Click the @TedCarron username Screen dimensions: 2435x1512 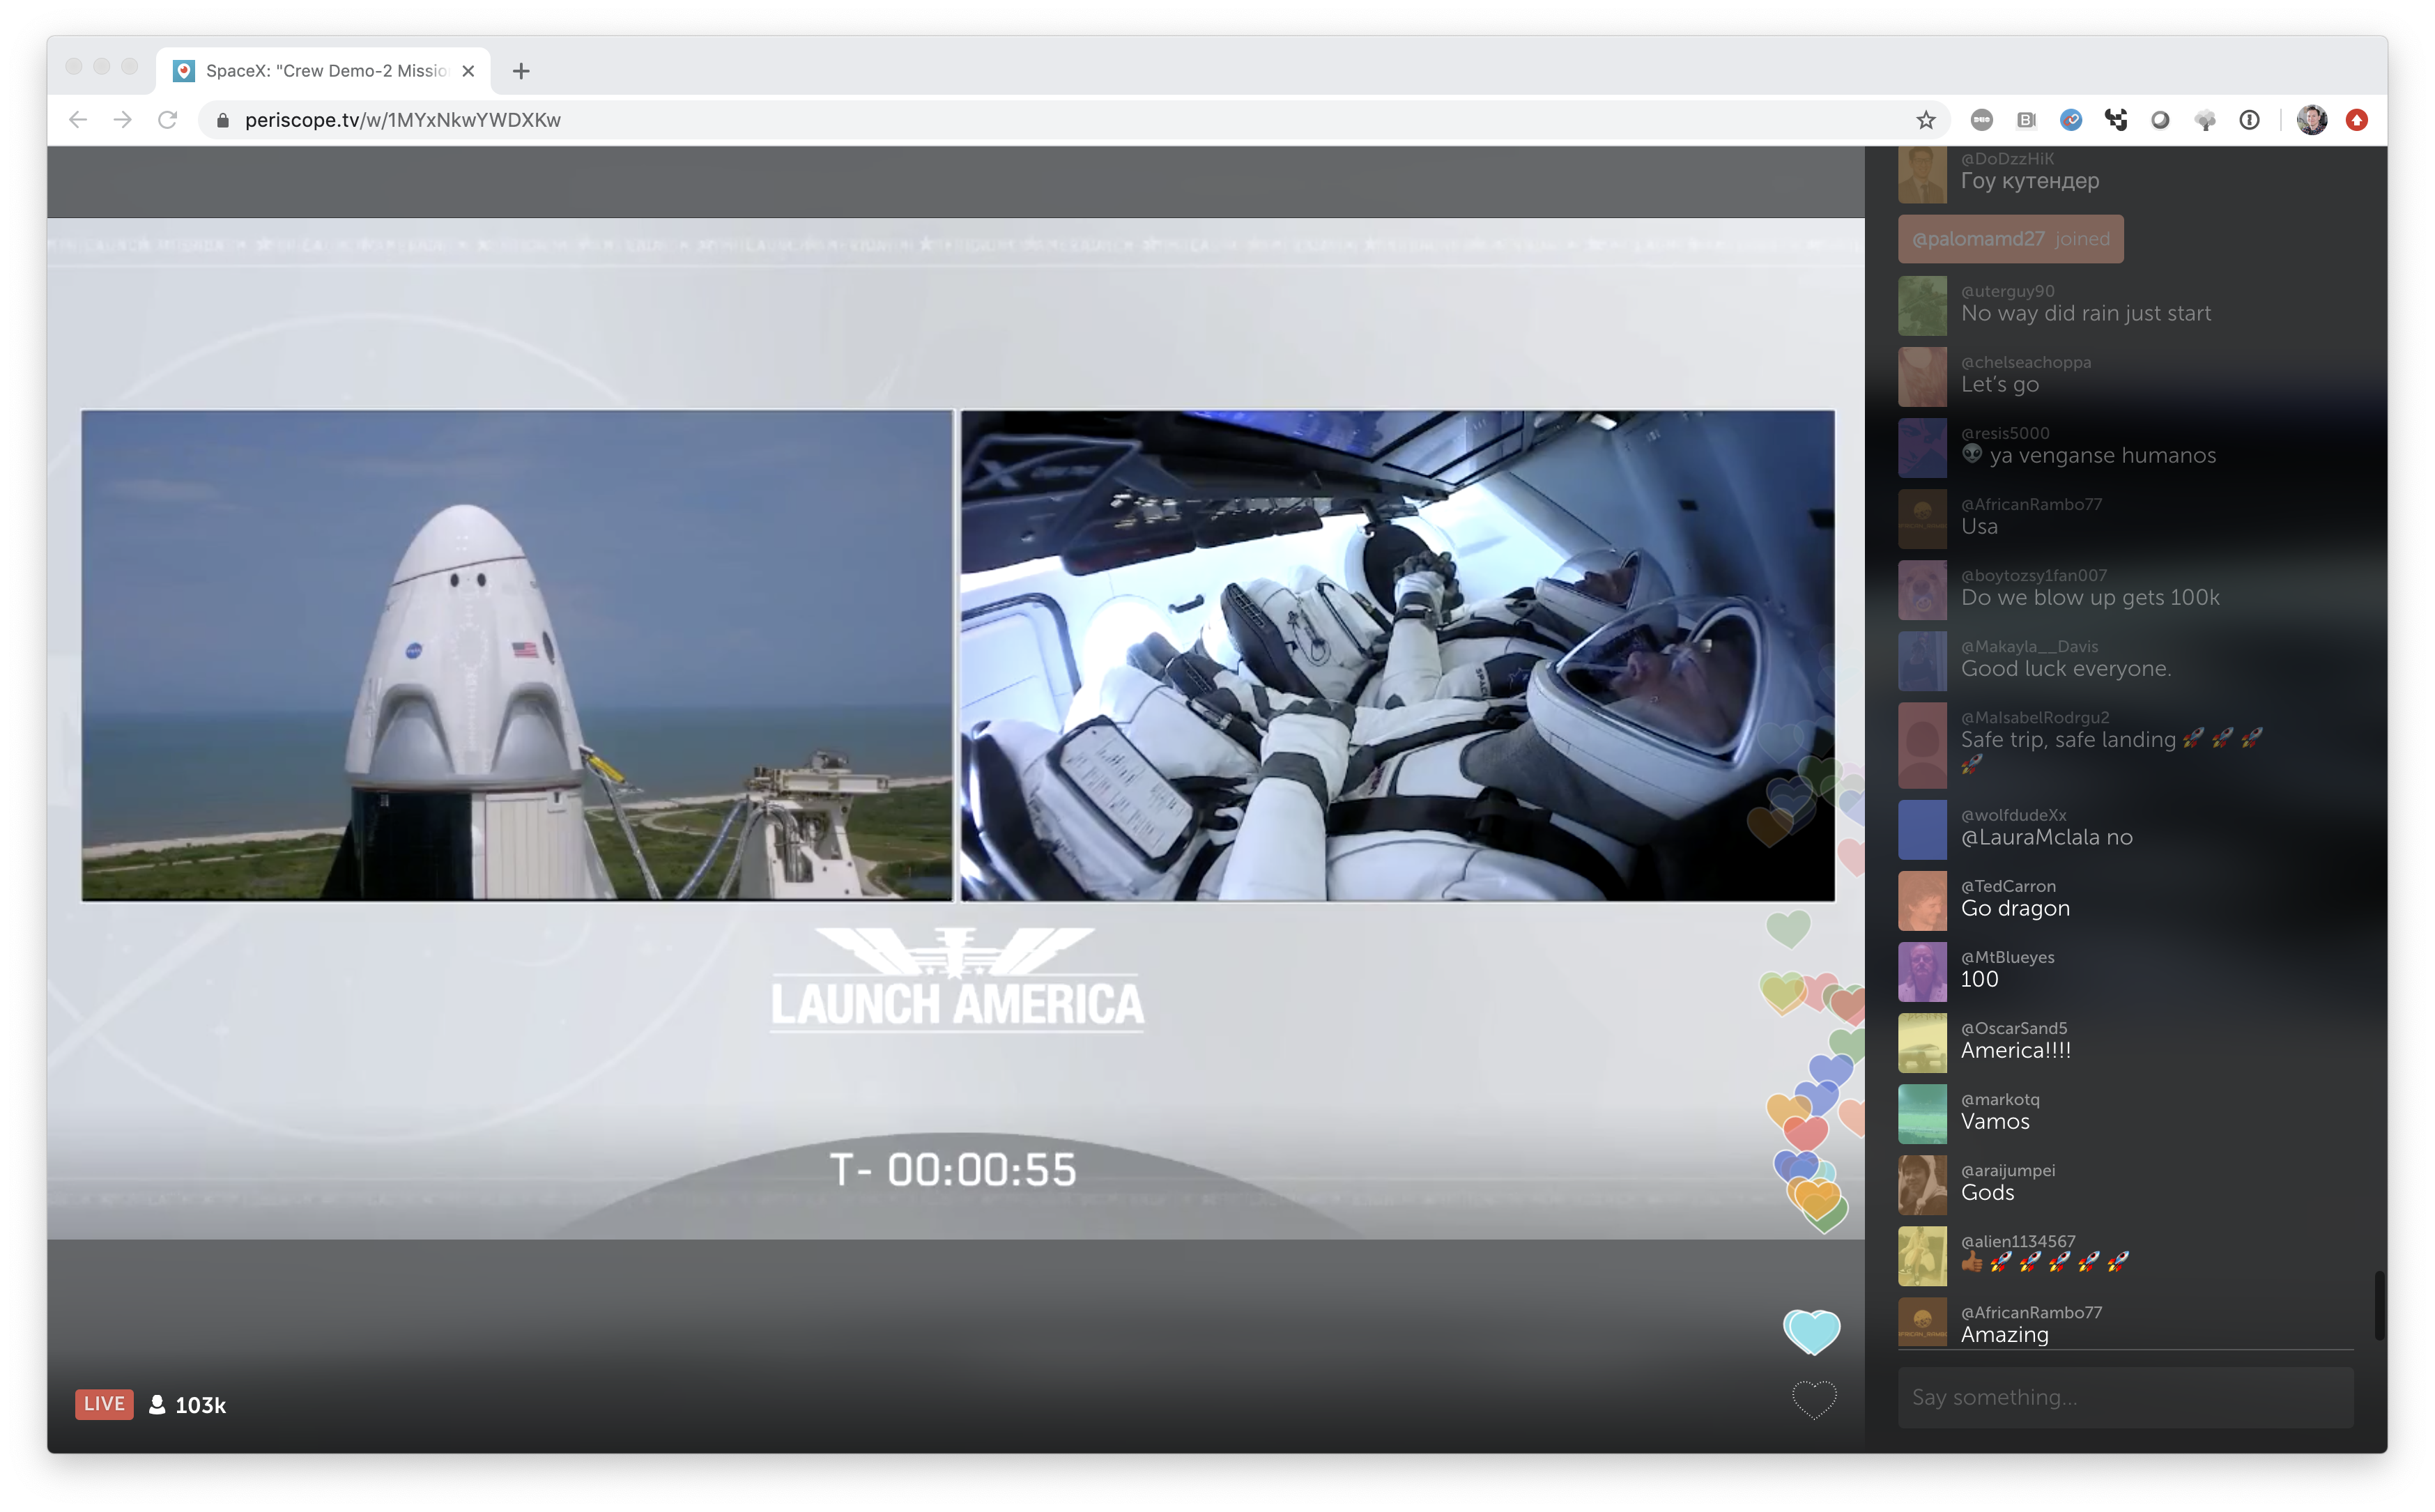coord(2008,886)
